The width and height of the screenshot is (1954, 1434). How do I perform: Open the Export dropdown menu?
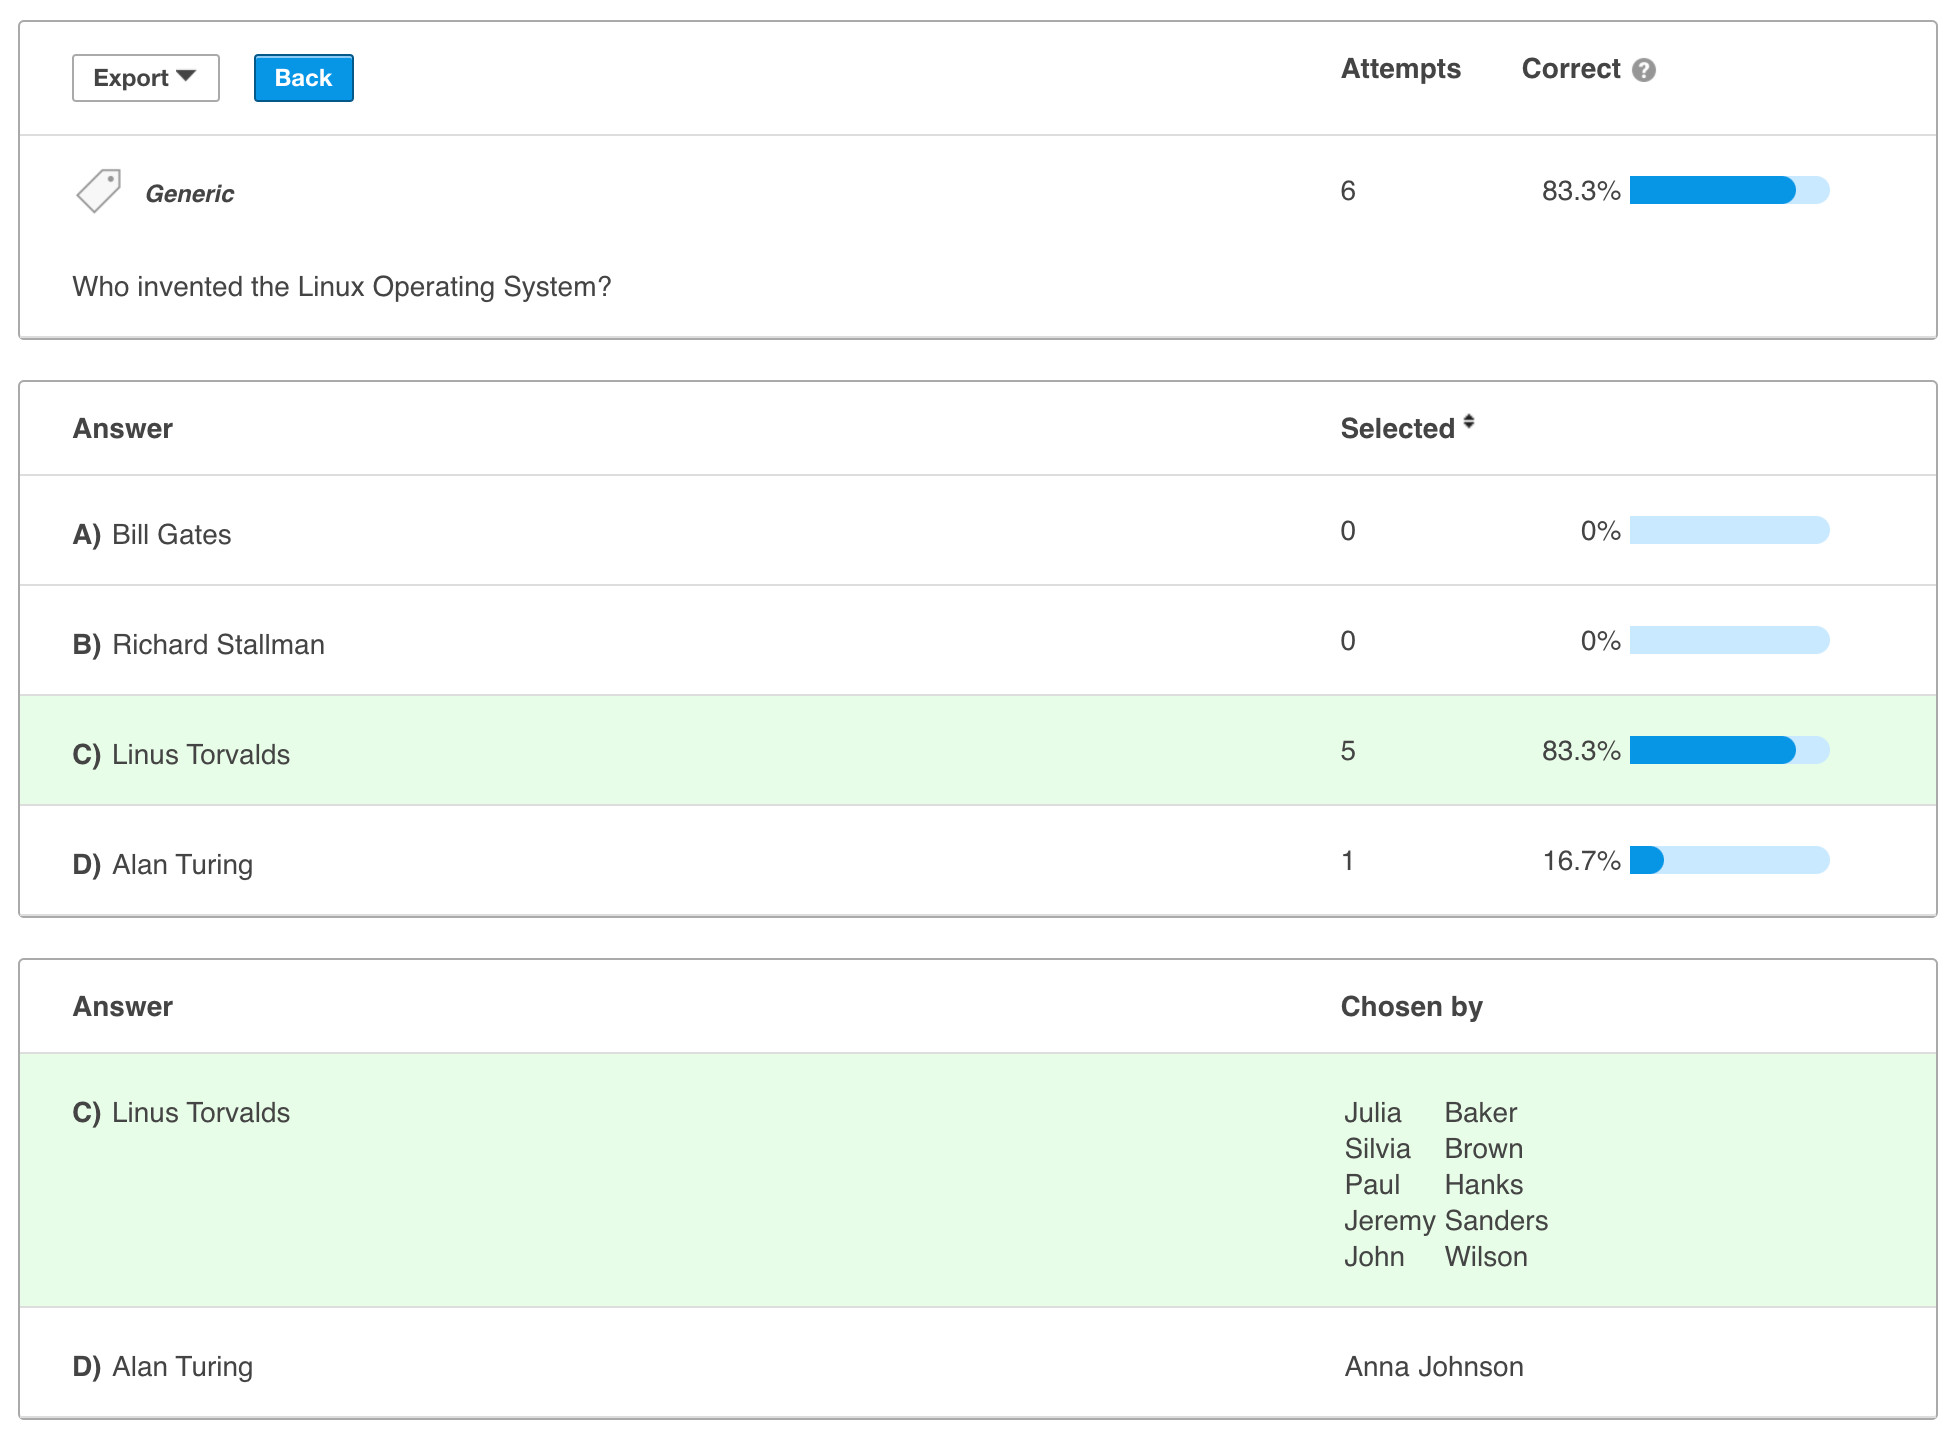145,78
